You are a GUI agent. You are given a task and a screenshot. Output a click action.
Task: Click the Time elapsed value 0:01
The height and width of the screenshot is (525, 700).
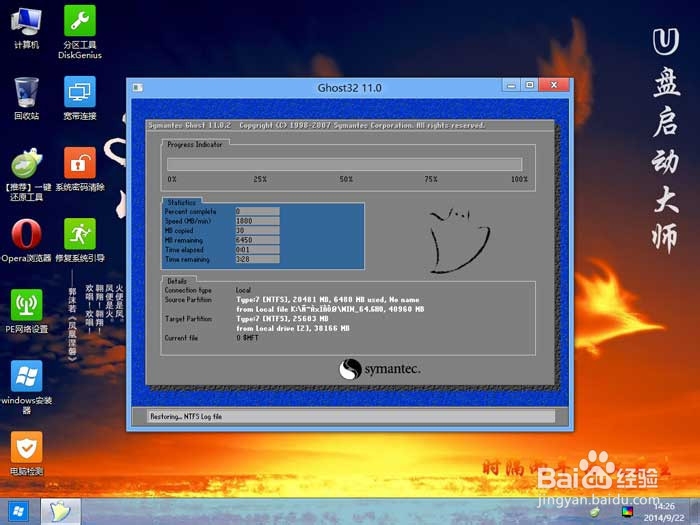point(257,250)
